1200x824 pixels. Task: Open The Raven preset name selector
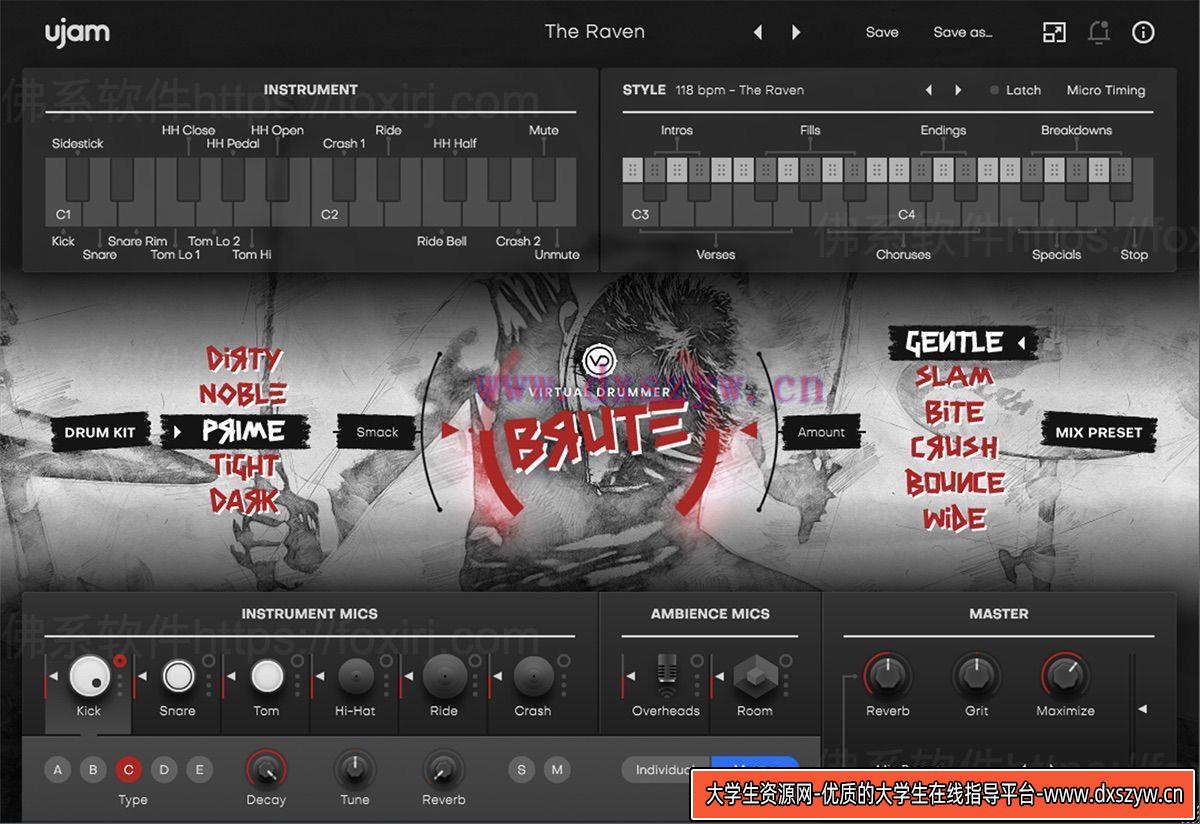tap(595, 32)
